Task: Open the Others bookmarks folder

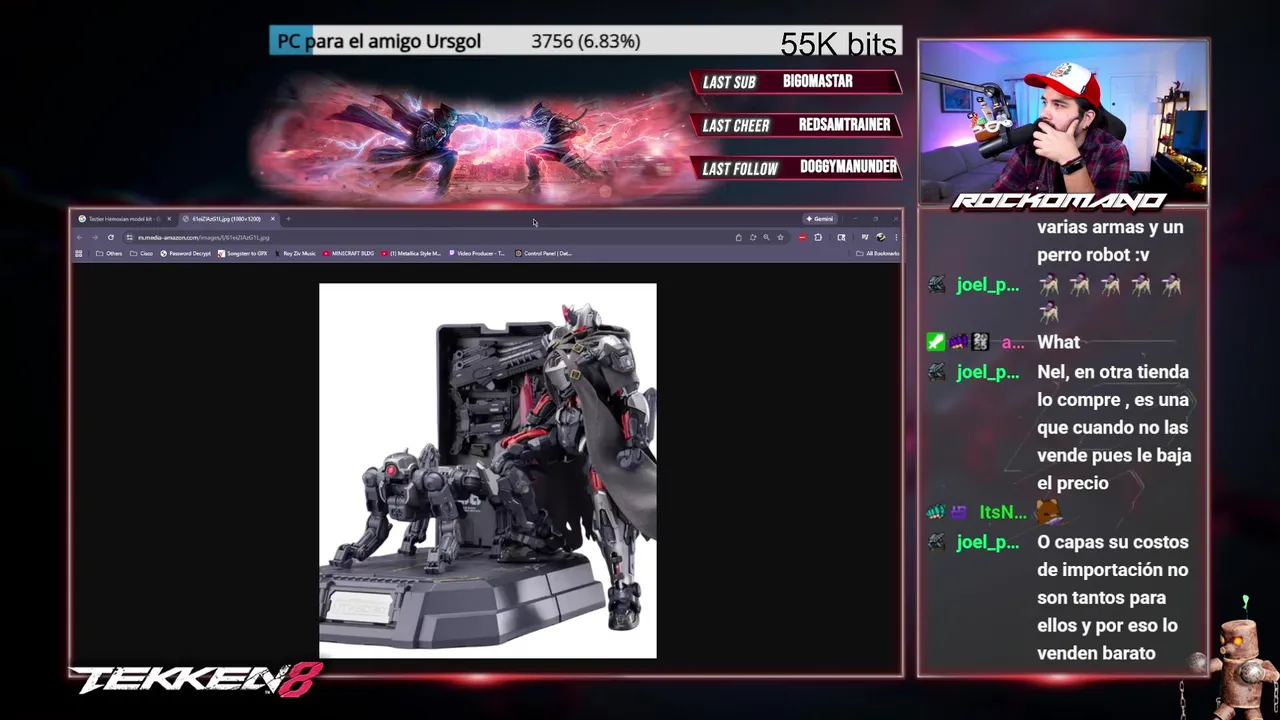Action: [108, 253]
